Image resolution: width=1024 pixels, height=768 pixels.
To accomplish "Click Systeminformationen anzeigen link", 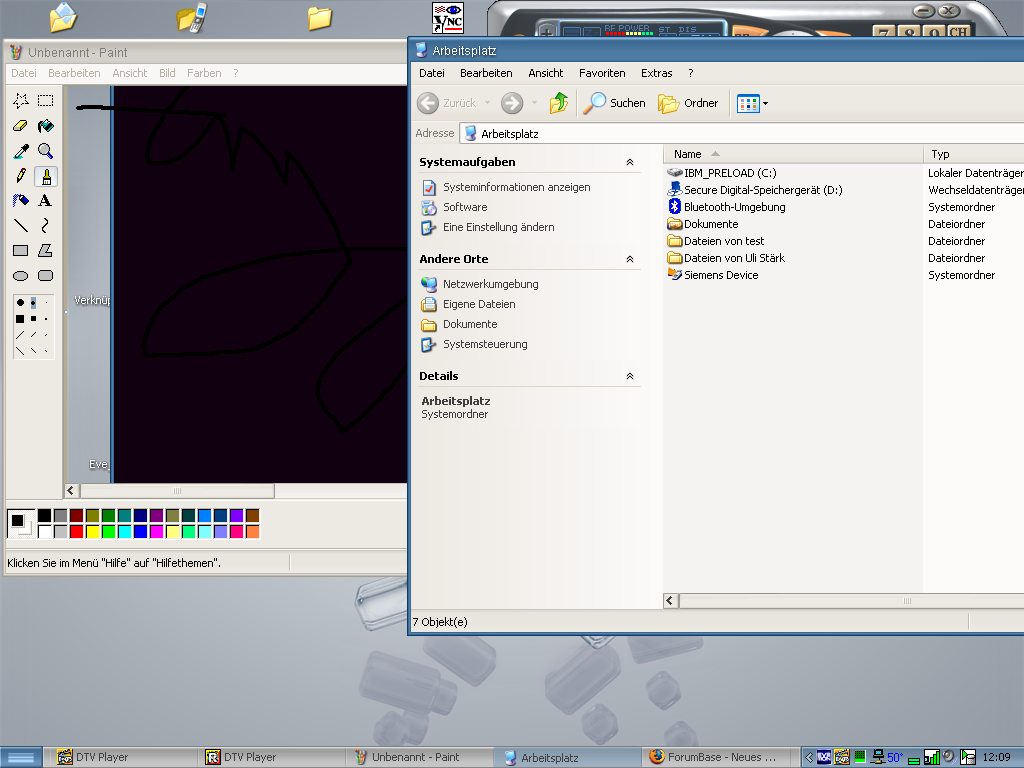I will pyautogui.click(x=517, y=187).
